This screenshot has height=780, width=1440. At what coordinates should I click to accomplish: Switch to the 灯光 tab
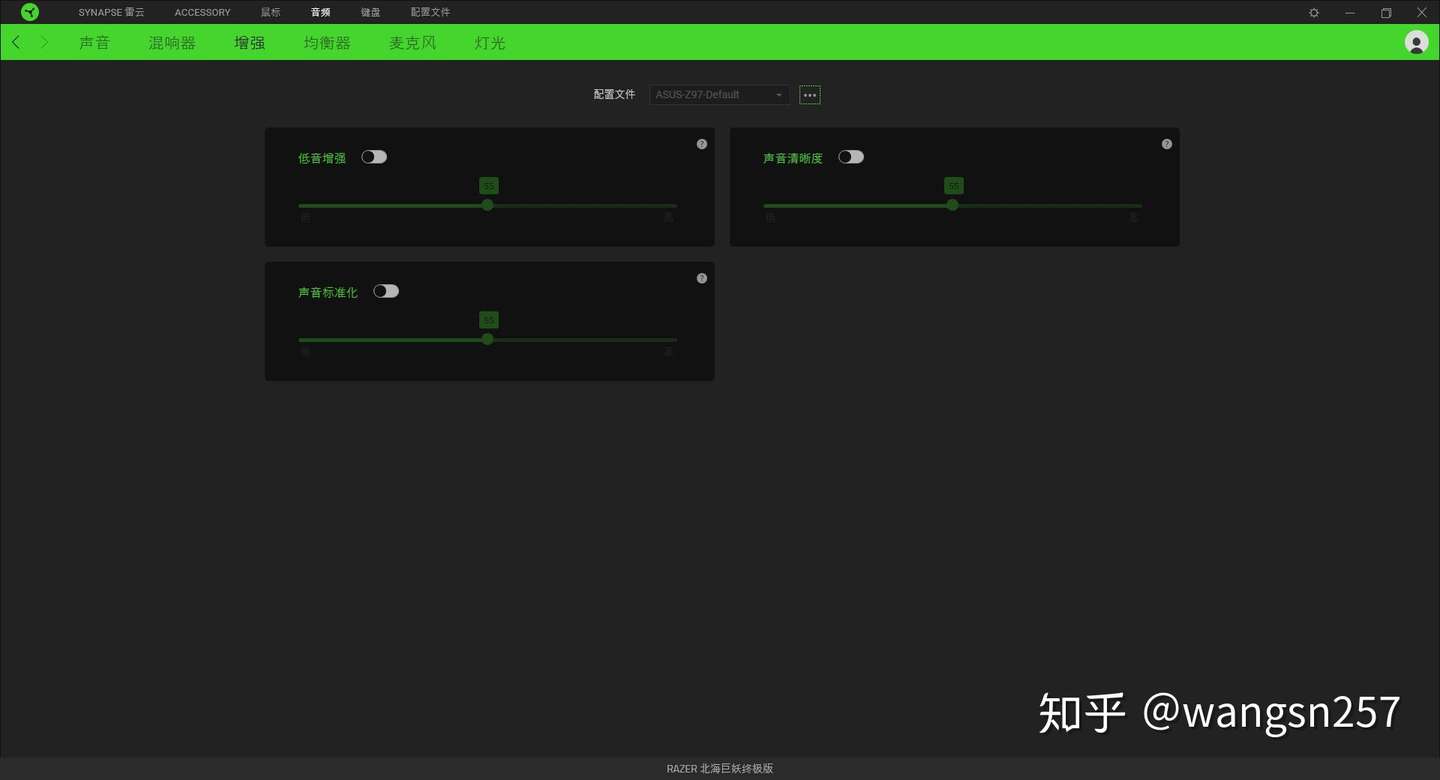(490, 43)
